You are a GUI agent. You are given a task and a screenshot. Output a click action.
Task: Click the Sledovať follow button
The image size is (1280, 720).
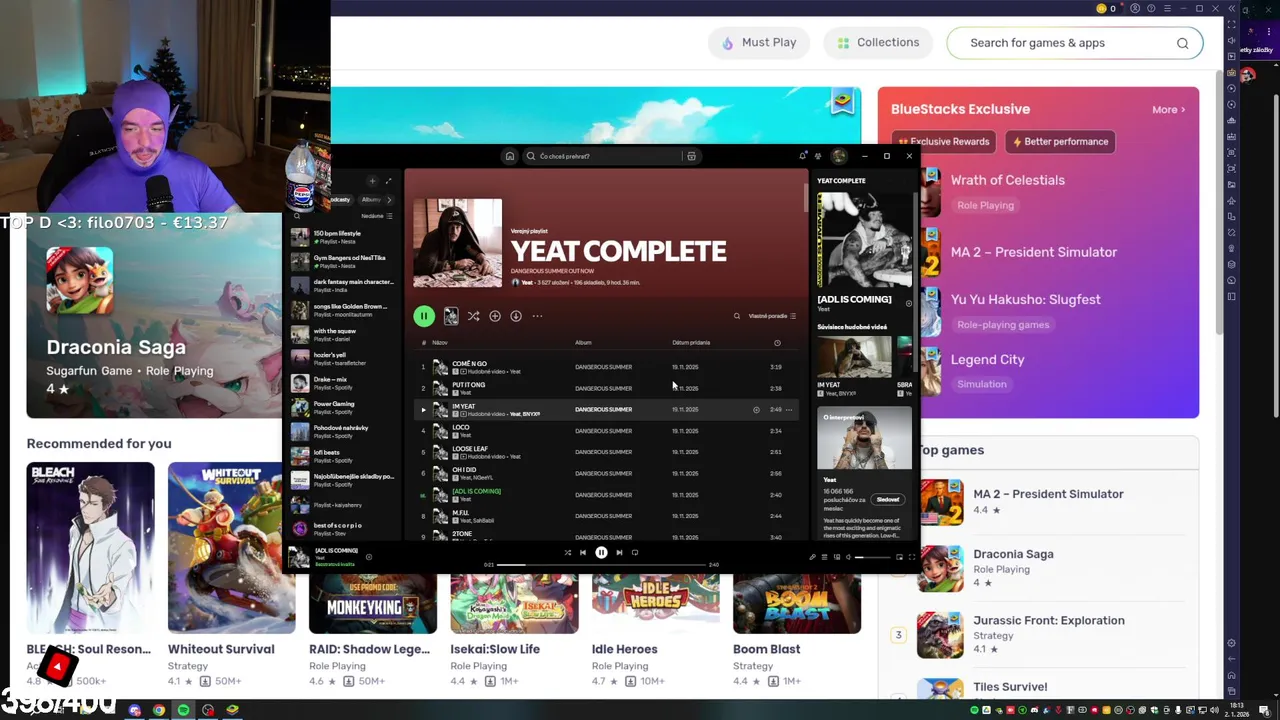click(888, 499)
